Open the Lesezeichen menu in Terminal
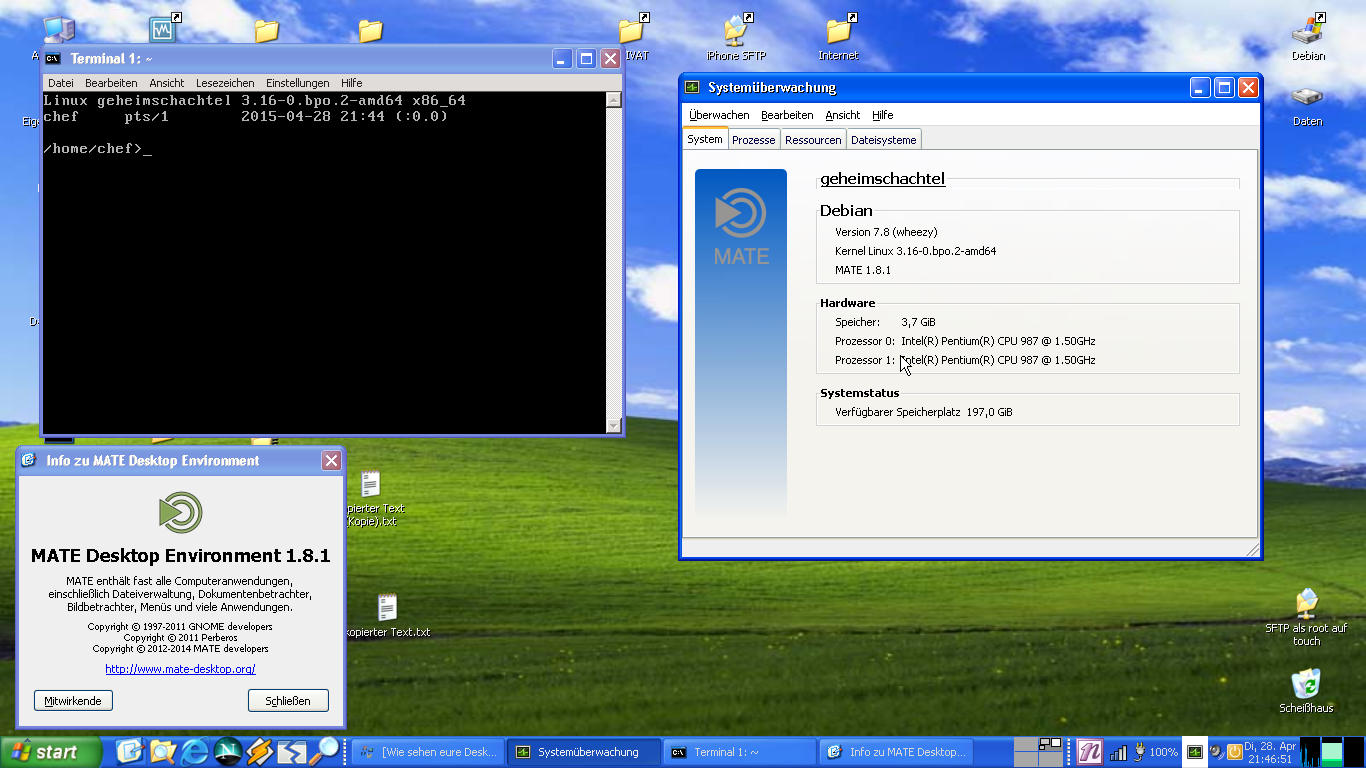This screenshot has width=1366, height=768. [x=225, y=83]
